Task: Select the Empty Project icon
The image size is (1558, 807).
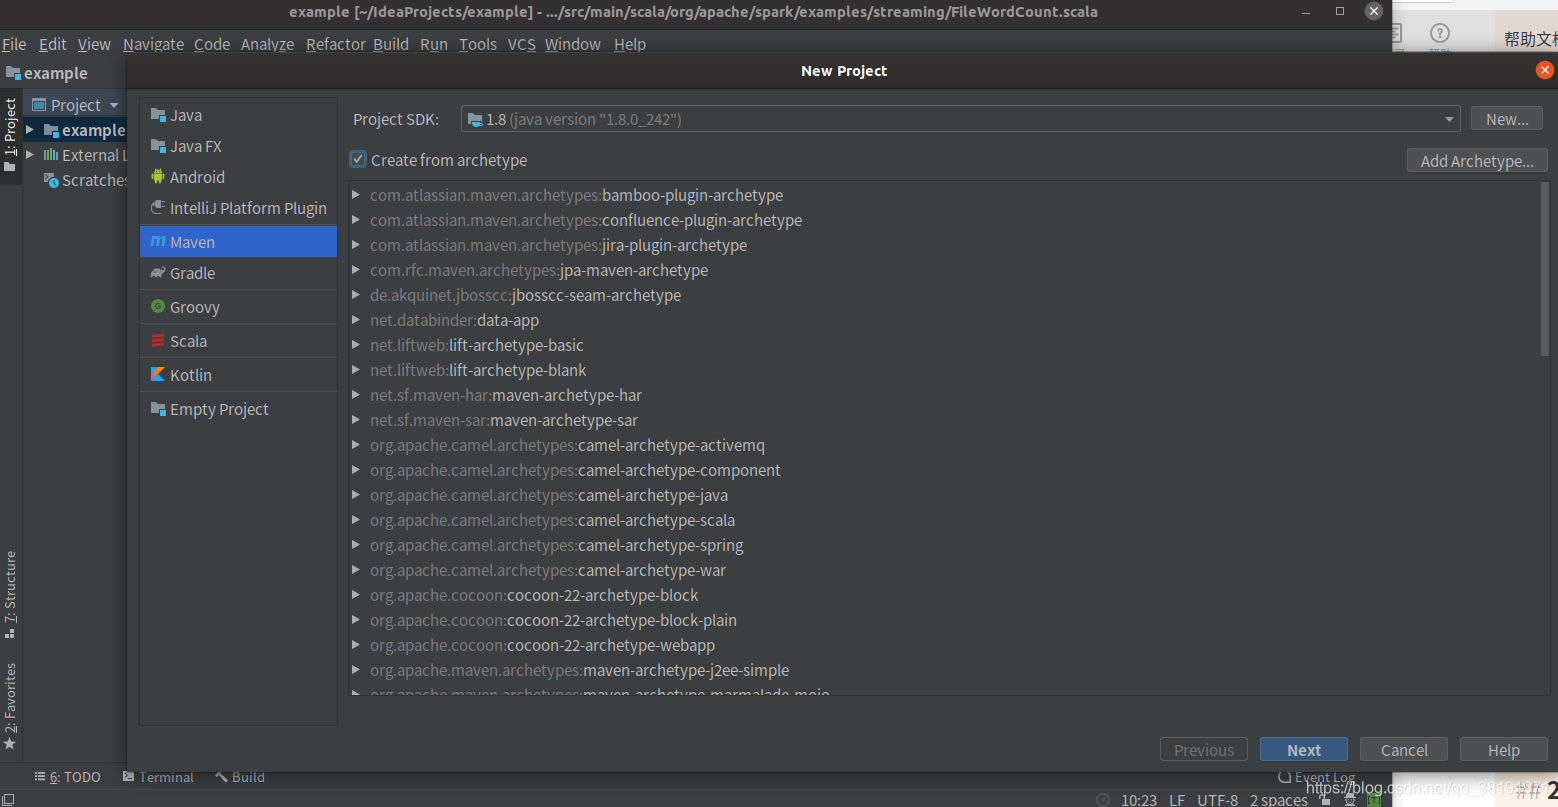Action: click(x=158, y=408)
